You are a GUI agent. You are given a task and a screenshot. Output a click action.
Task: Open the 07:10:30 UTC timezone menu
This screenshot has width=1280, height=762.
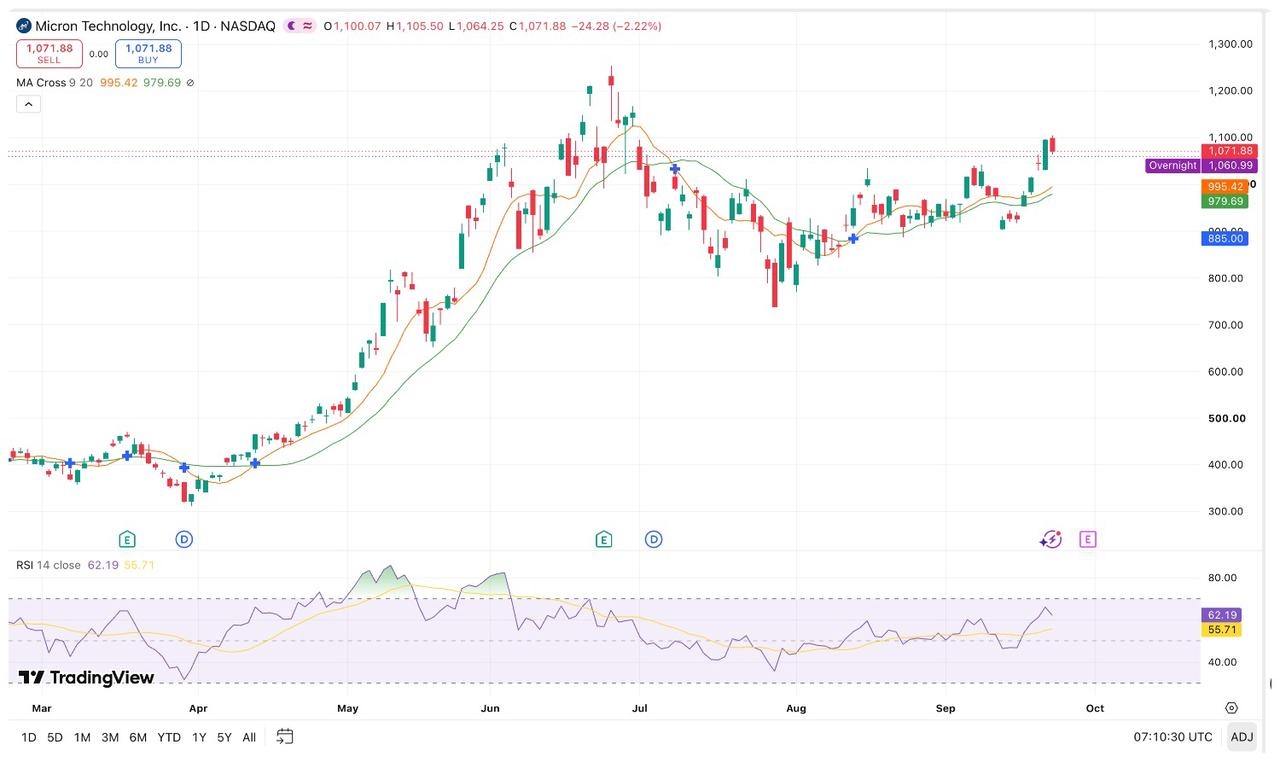pyautogui.click(x=1173, y=737)
